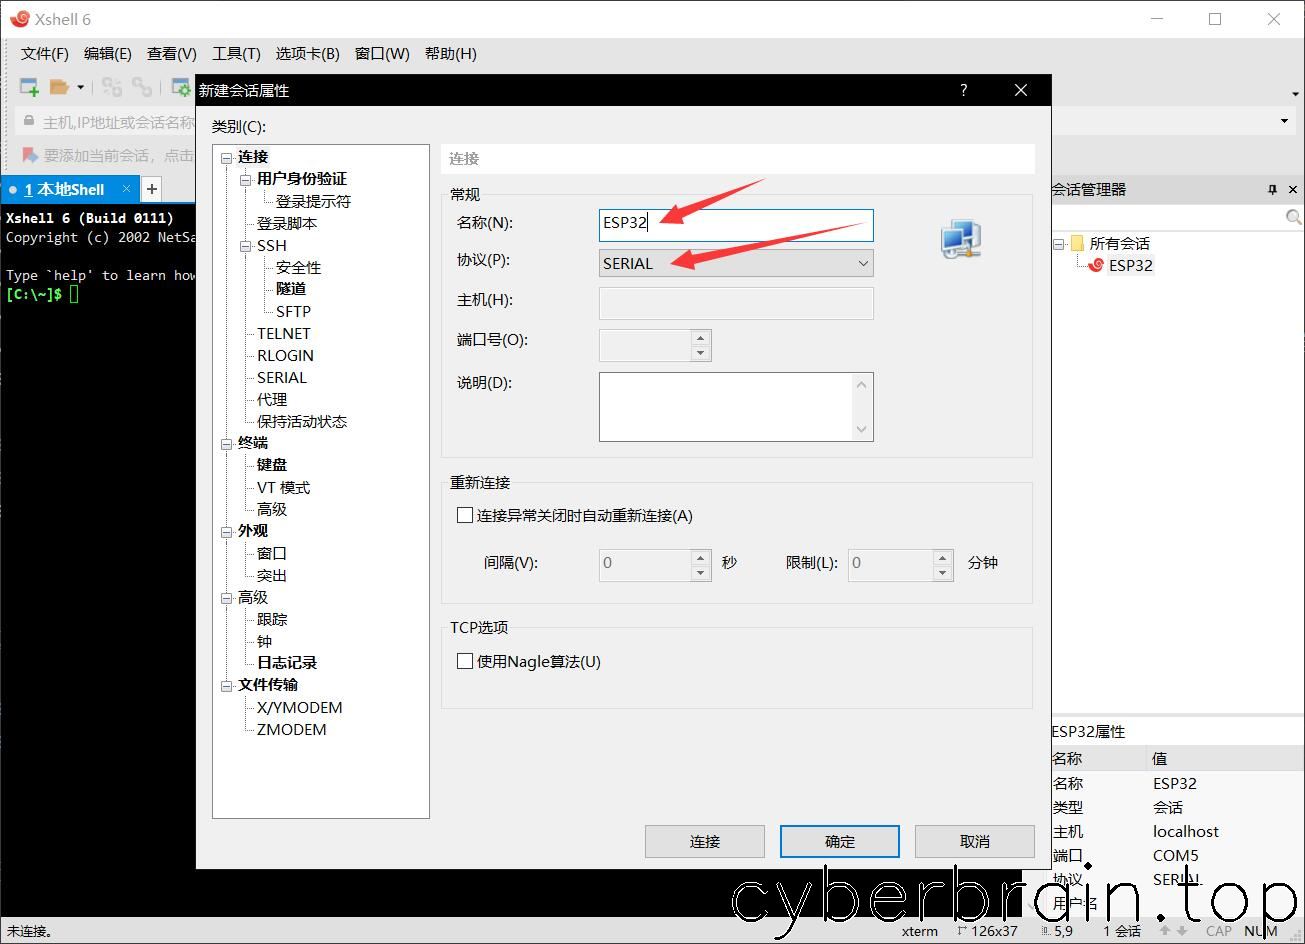The image size is (1305, 944).
Task: Collapse the 高级 tree node with 跟踪
Action: (227, 597)
